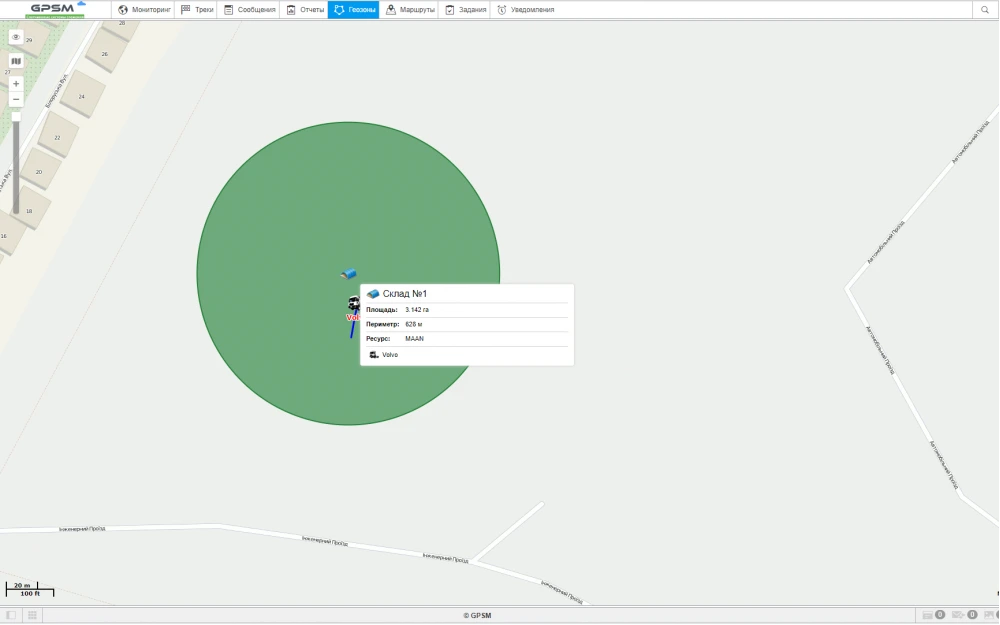The image size is (1000, 625).
Task: Open the Сообщения section
Action: point(249,10)
